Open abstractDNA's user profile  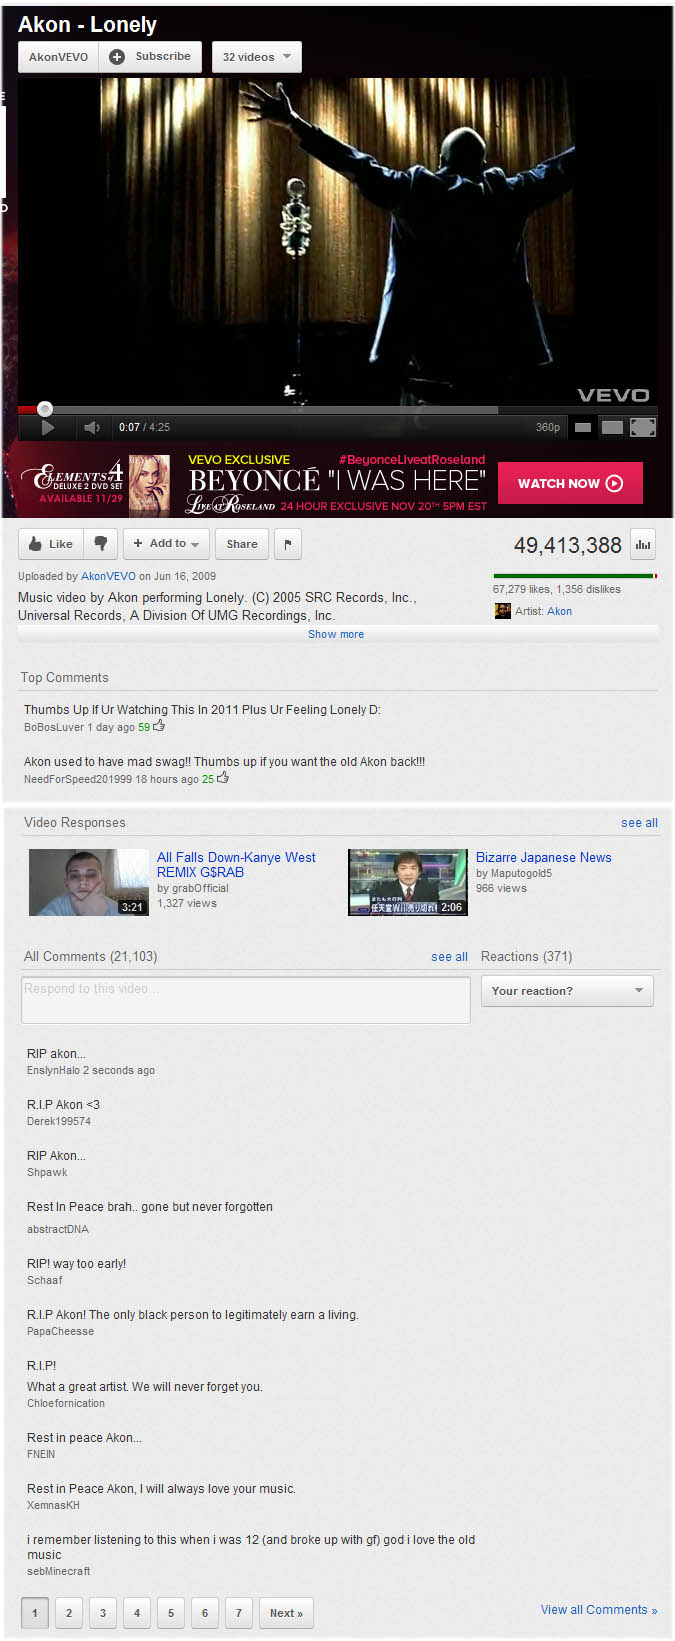(58, 1229)
